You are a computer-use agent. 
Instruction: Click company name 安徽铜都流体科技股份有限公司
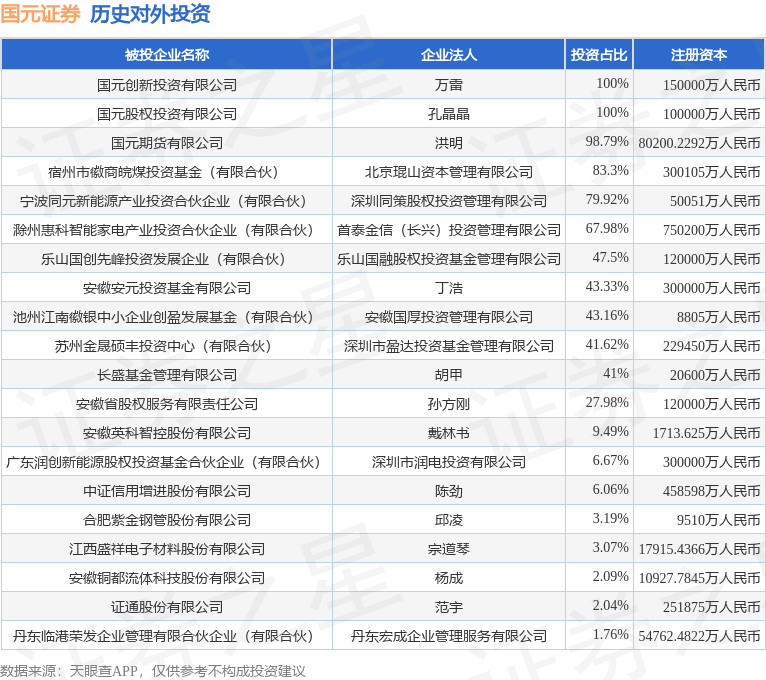[167, 578]
